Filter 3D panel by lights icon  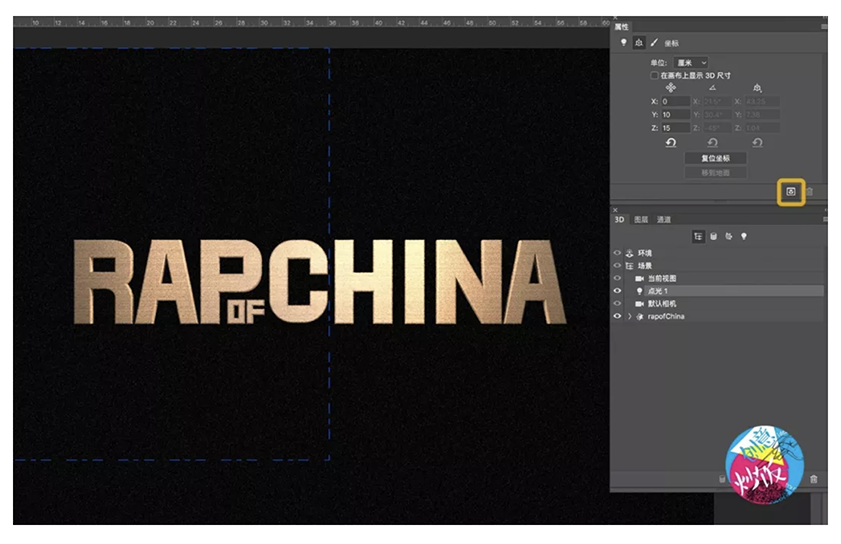coord(743,236)
